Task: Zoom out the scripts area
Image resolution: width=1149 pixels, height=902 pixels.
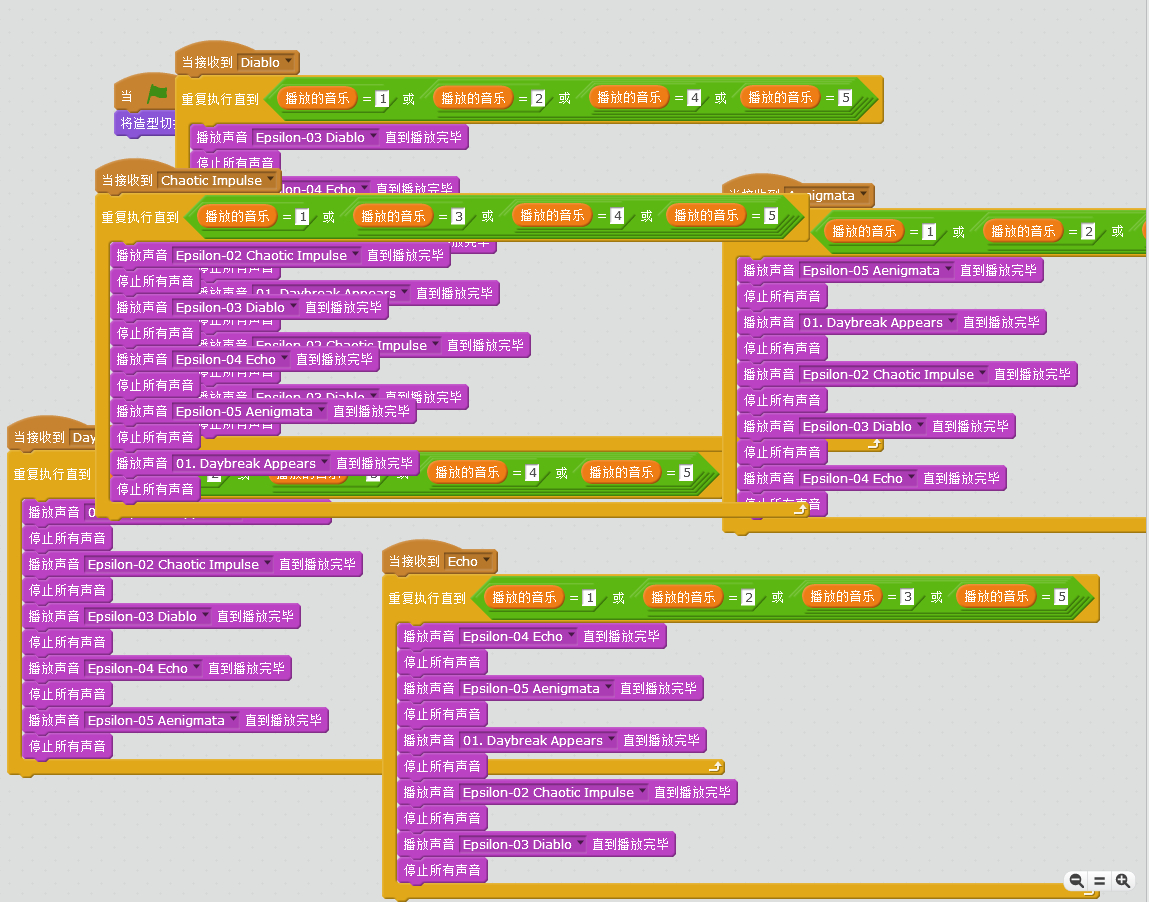Action: point(1076,880)
